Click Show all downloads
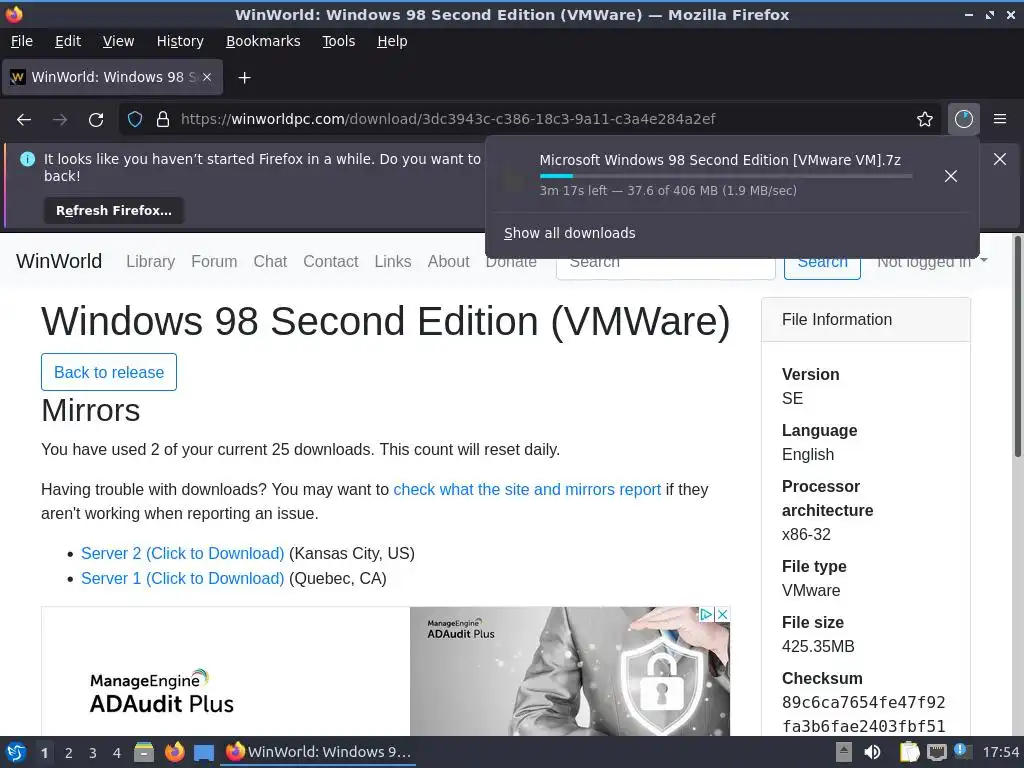The height and width of the screenshot is (768, 1024). 569,233
